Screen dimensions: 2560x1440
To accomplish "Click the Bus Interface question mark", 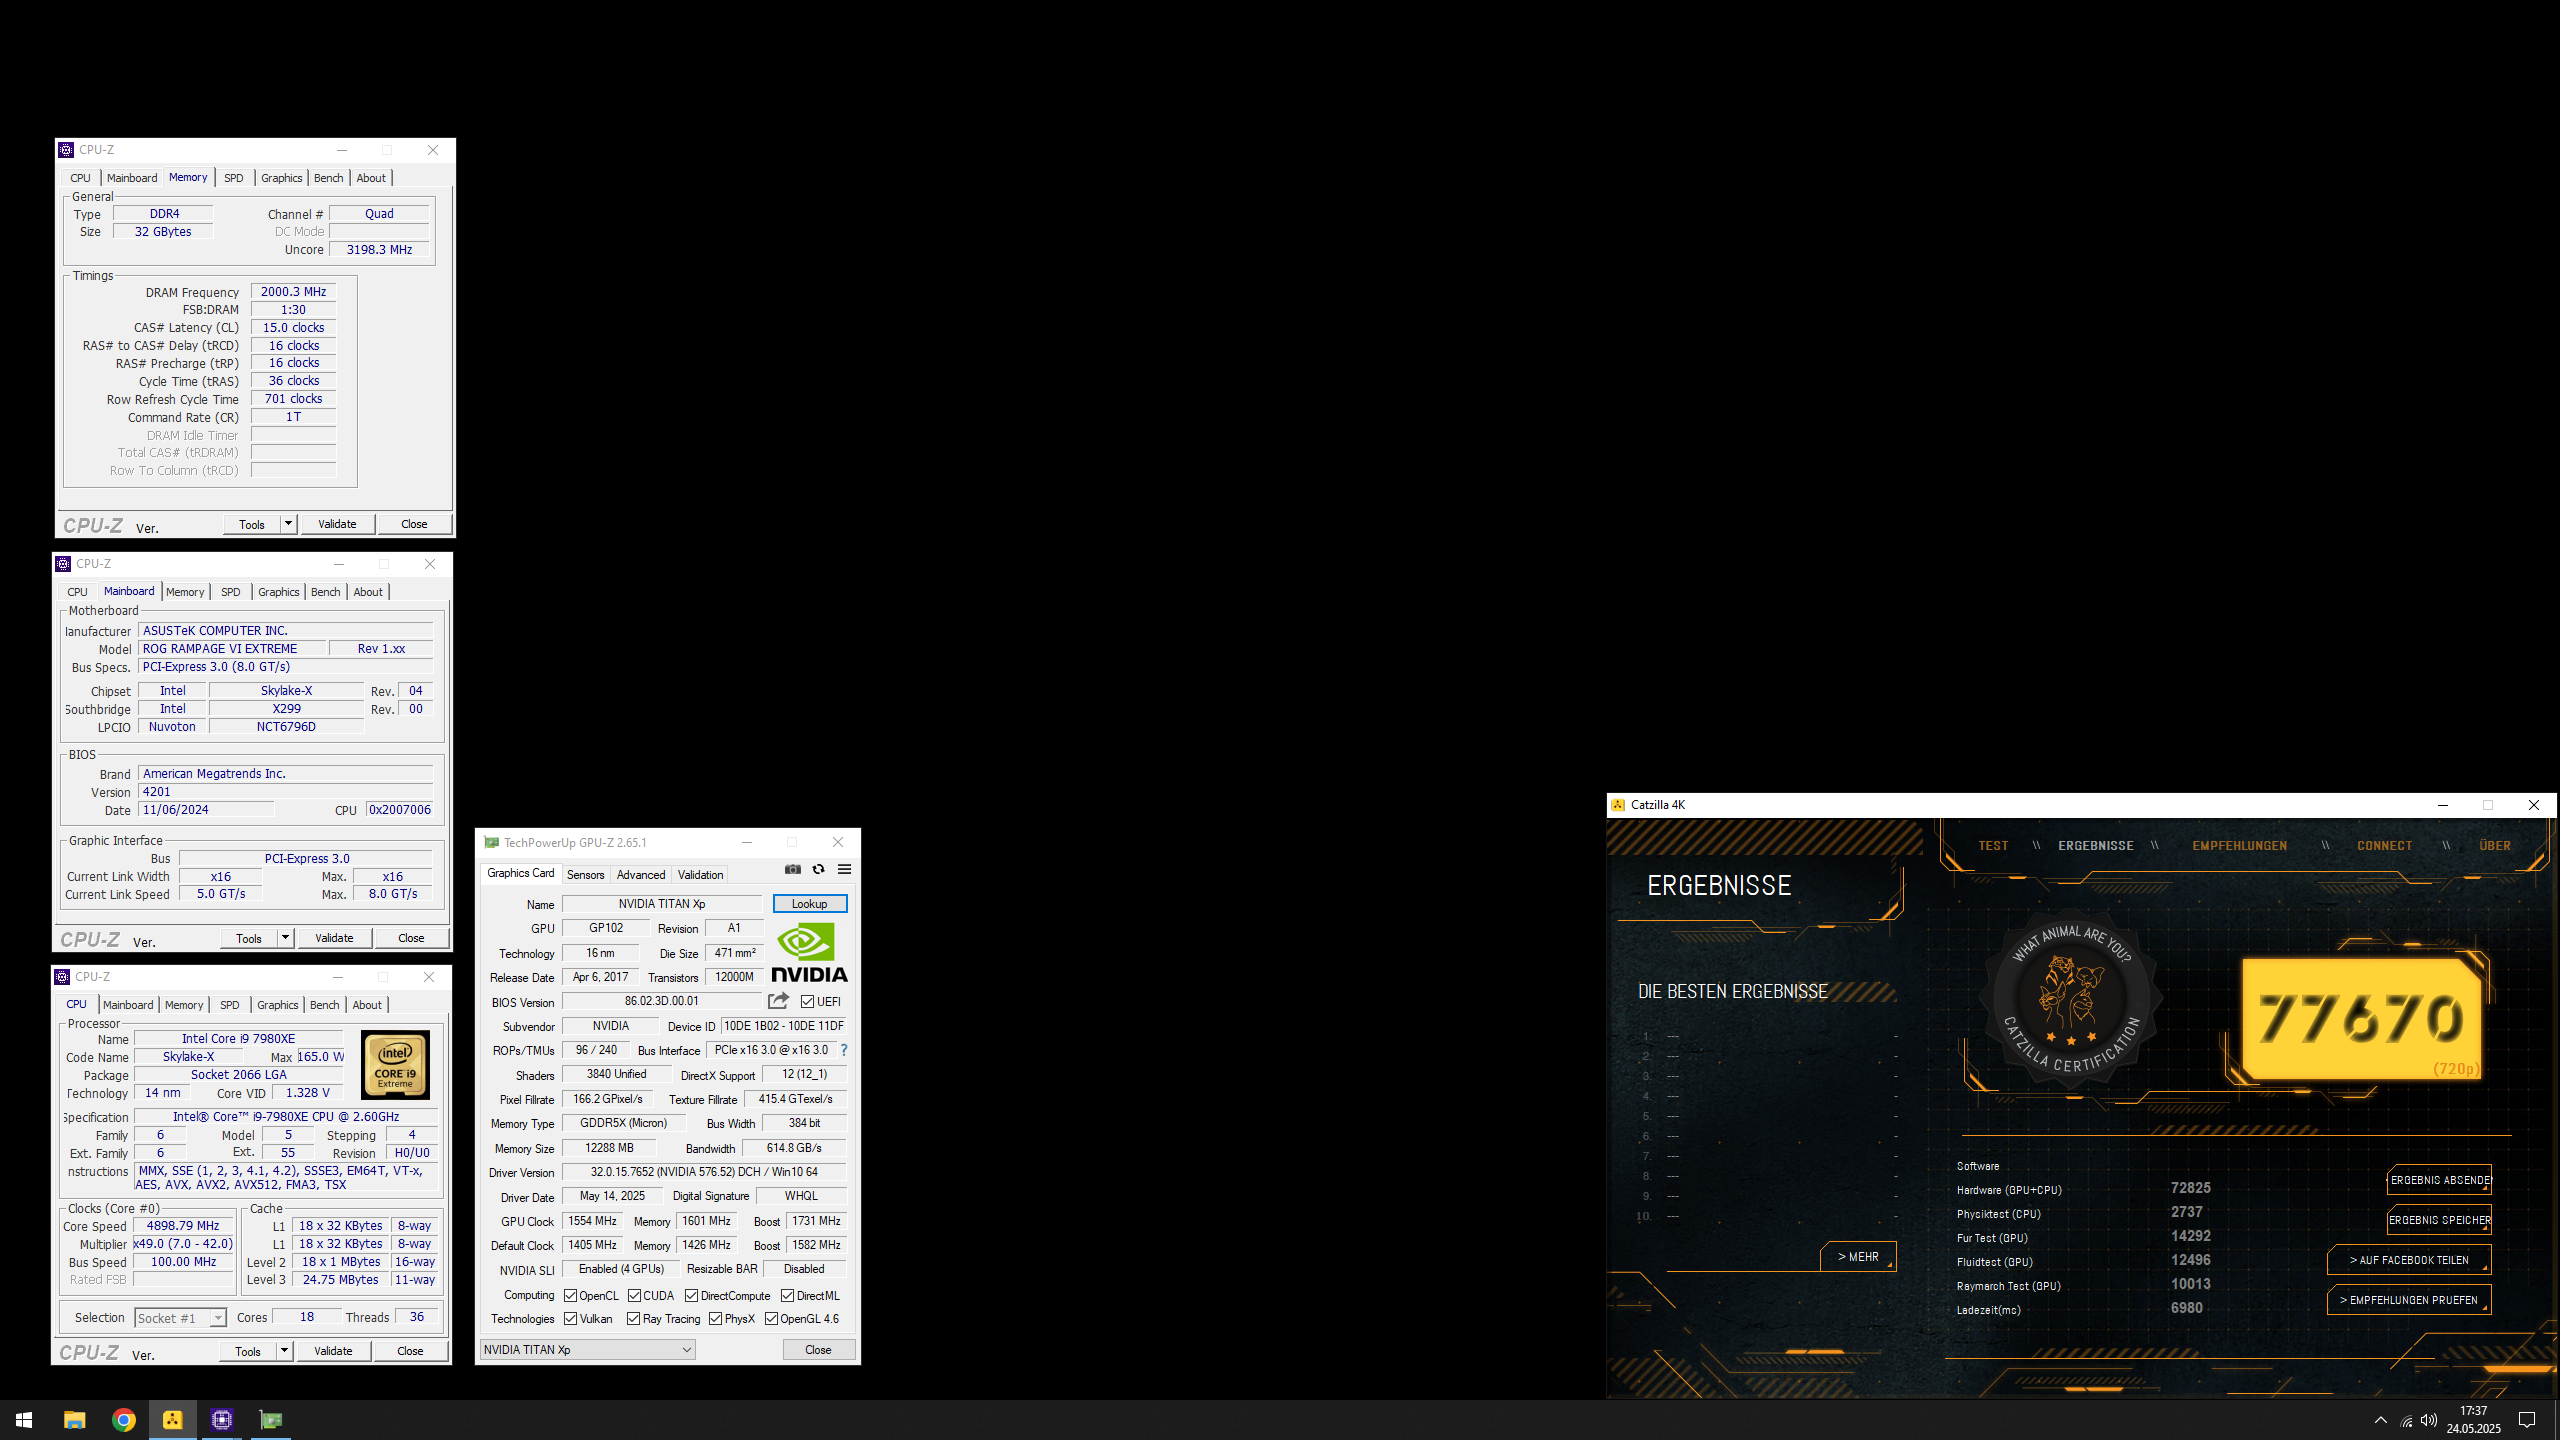I will pyautogui.click(x=844, y=1050).
